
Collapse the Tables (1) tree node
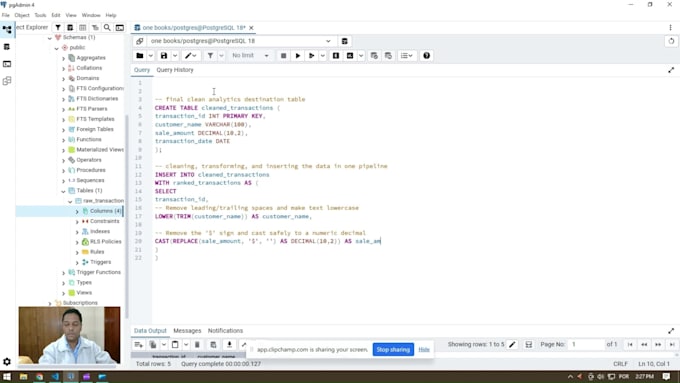point(63,191)
